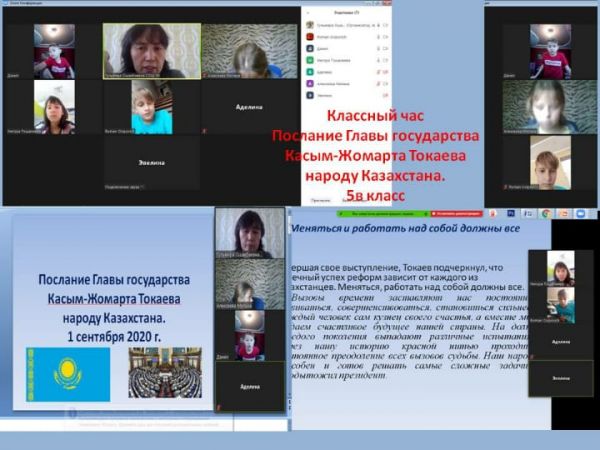Click parliament hall photo on slide
The width and height of the screenshot is (600, 450).
point(165,372)
